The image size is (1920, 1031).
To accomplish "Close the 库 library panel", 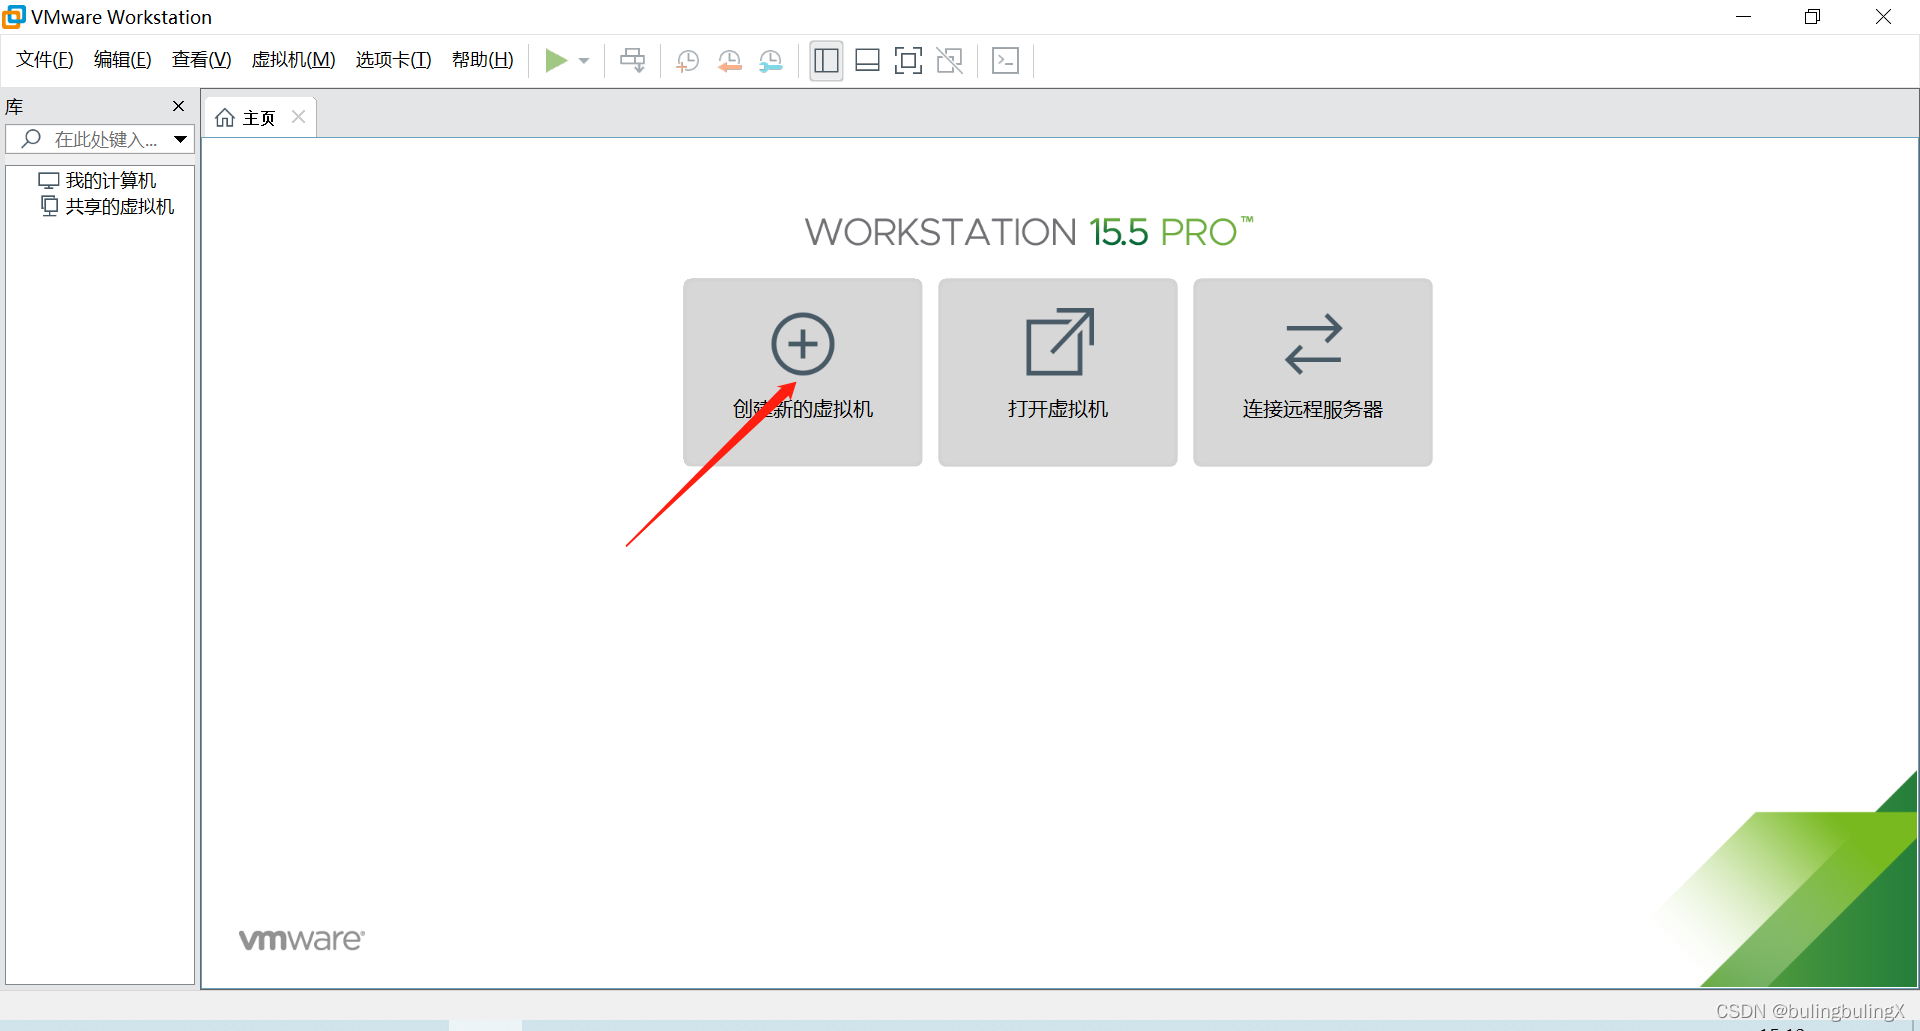I will (178, 106).
